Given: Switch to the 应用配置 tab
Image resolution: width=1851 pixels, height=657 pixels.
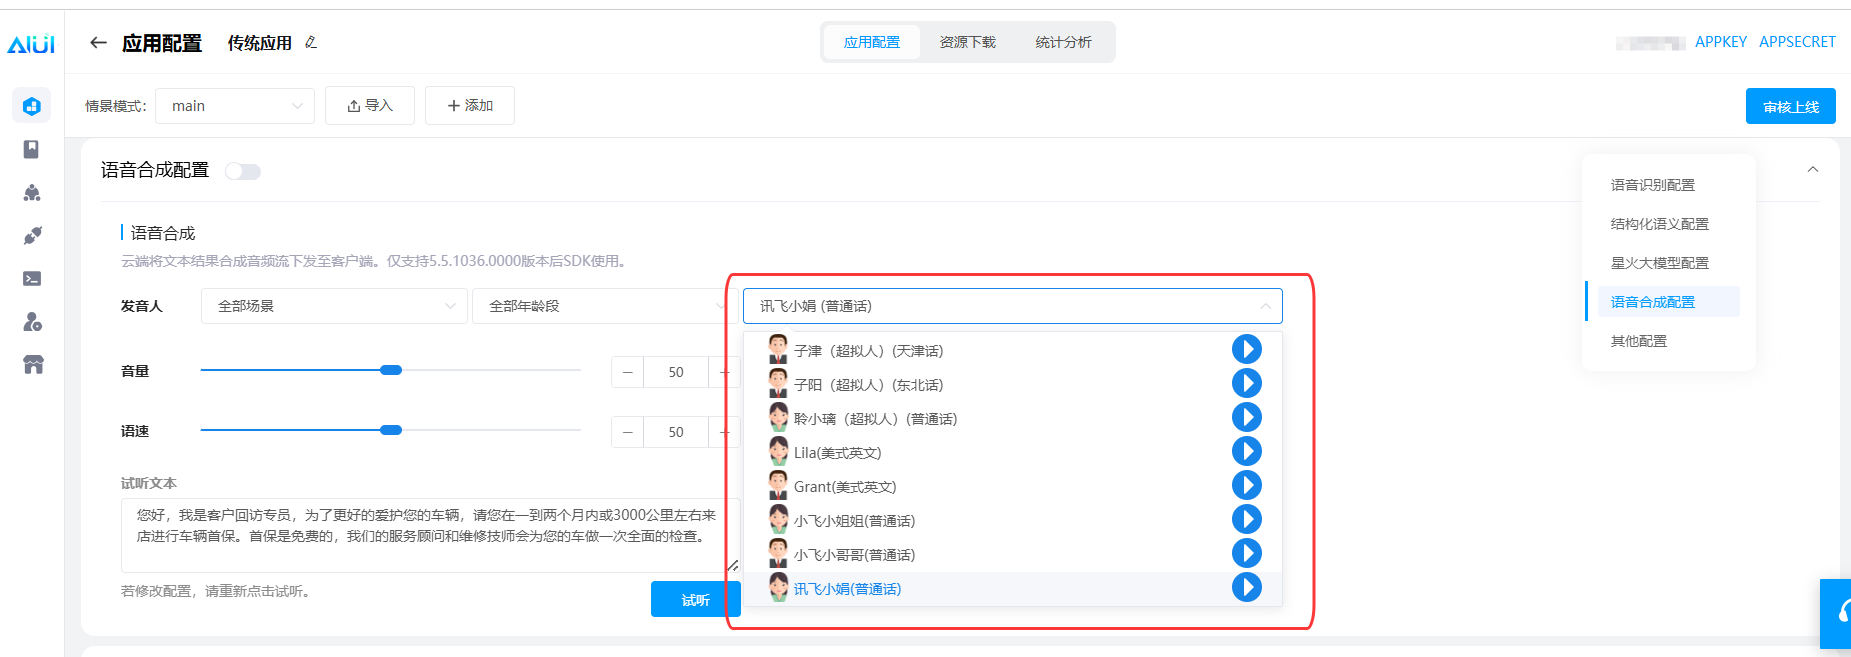Looking at the screenshot, I should (x=872, y=42).
